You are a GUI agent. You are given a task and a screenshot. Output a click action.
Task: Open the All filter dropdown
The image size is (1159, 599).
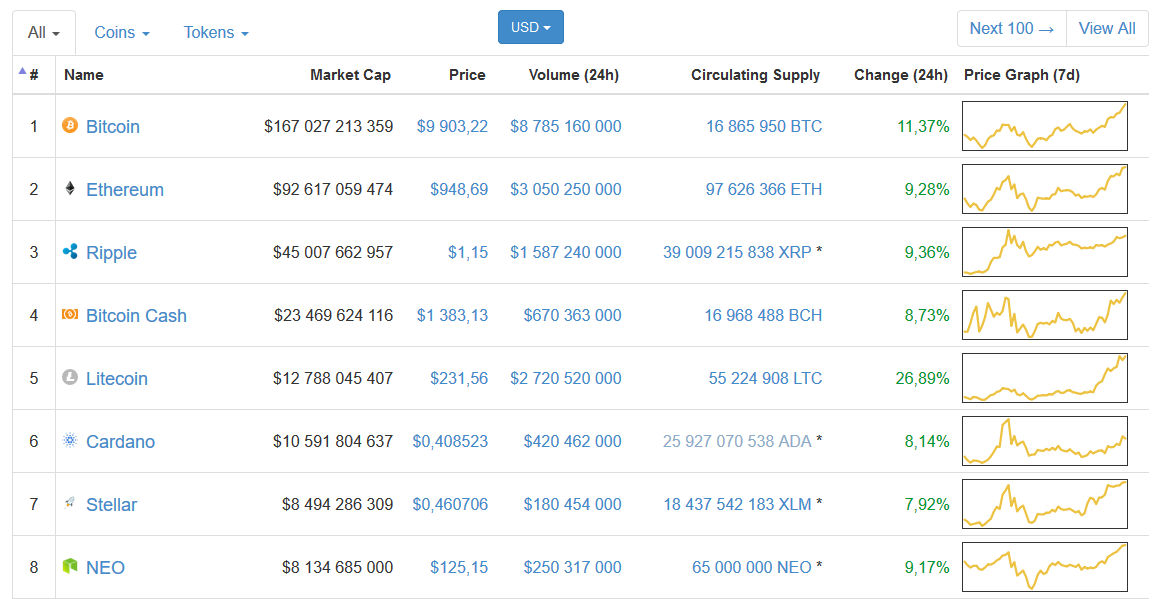[44, 33]
